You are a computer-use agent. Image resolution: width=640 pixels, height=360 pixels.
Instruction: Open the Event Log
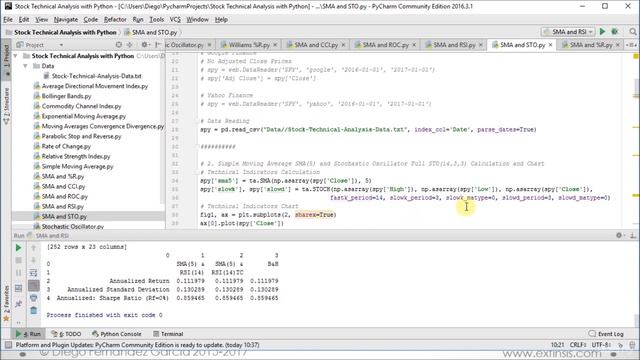(606, 334)
